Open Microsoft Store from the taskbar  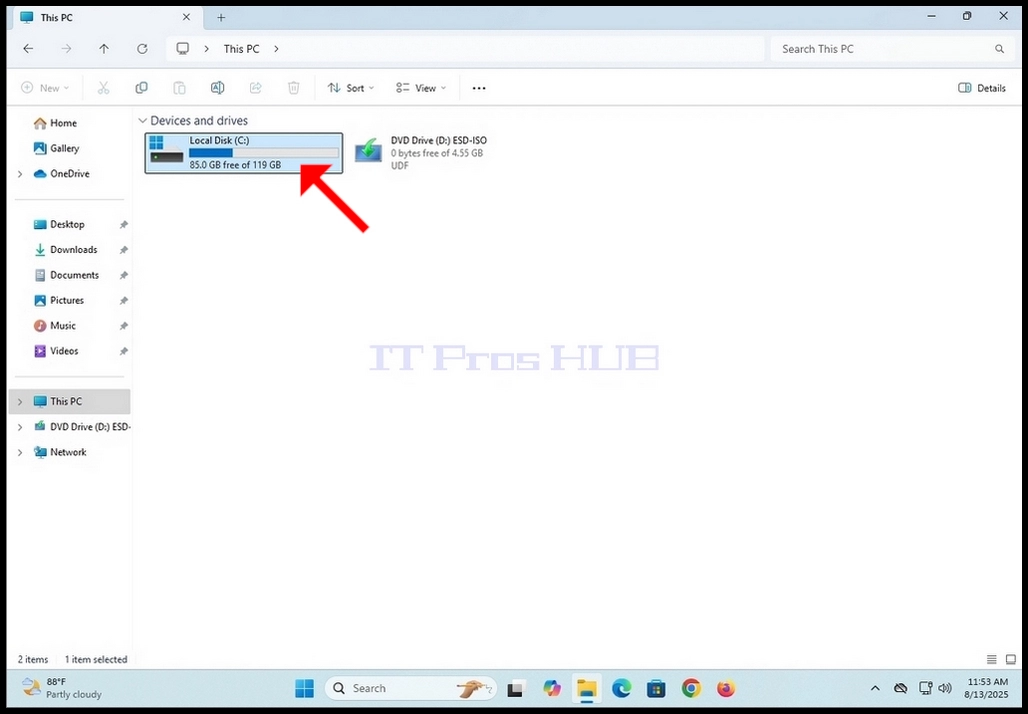(x=656, y=688)
